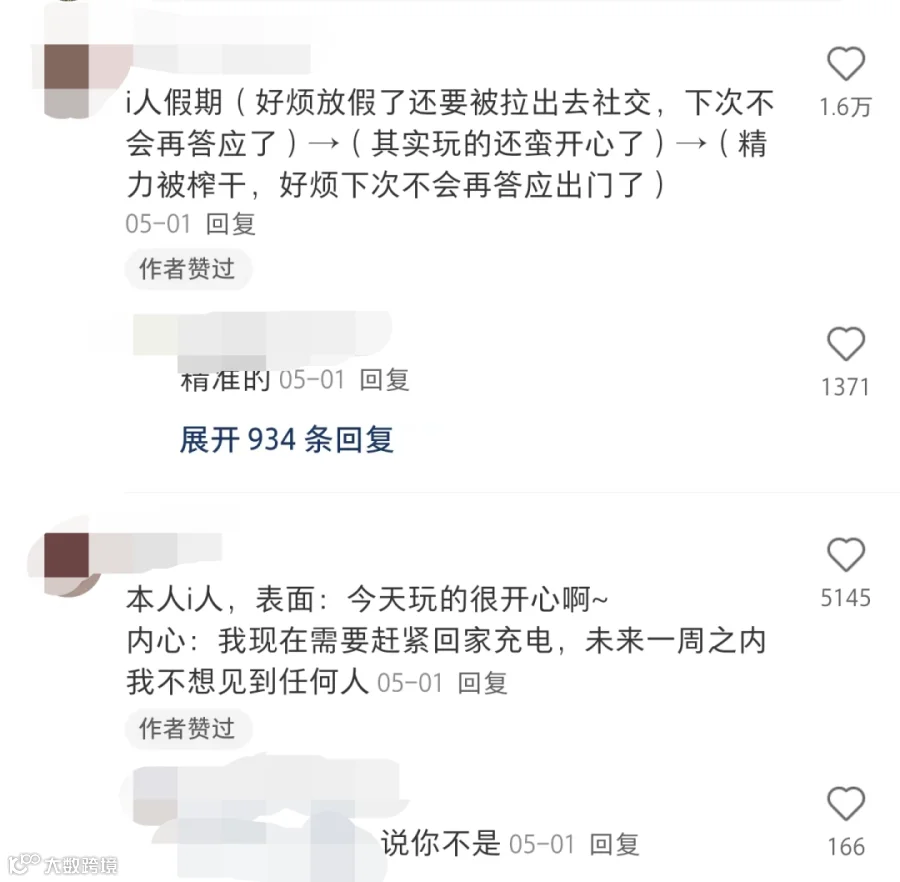900x882 pixels.
Task: Reply to the 说你不是 comment
Action: pos(614,844)
